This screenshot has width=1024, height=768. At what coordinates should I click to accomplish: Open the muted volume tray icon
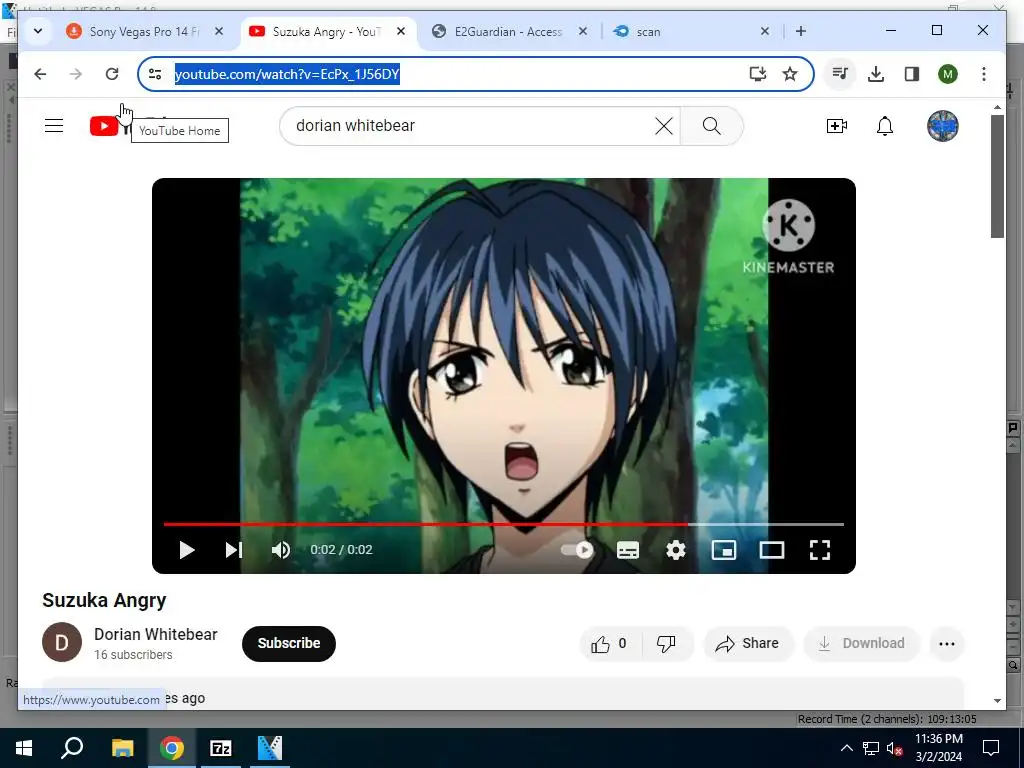[x=894, y=748]
